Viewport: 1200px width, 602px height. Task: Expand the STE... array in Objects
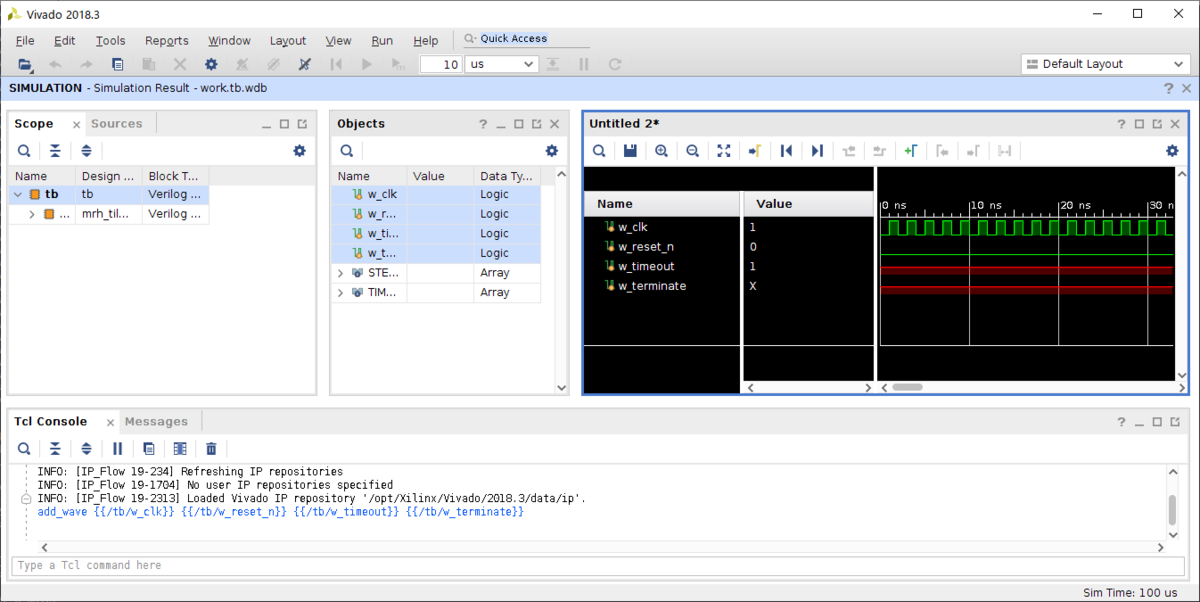[340, 273]
